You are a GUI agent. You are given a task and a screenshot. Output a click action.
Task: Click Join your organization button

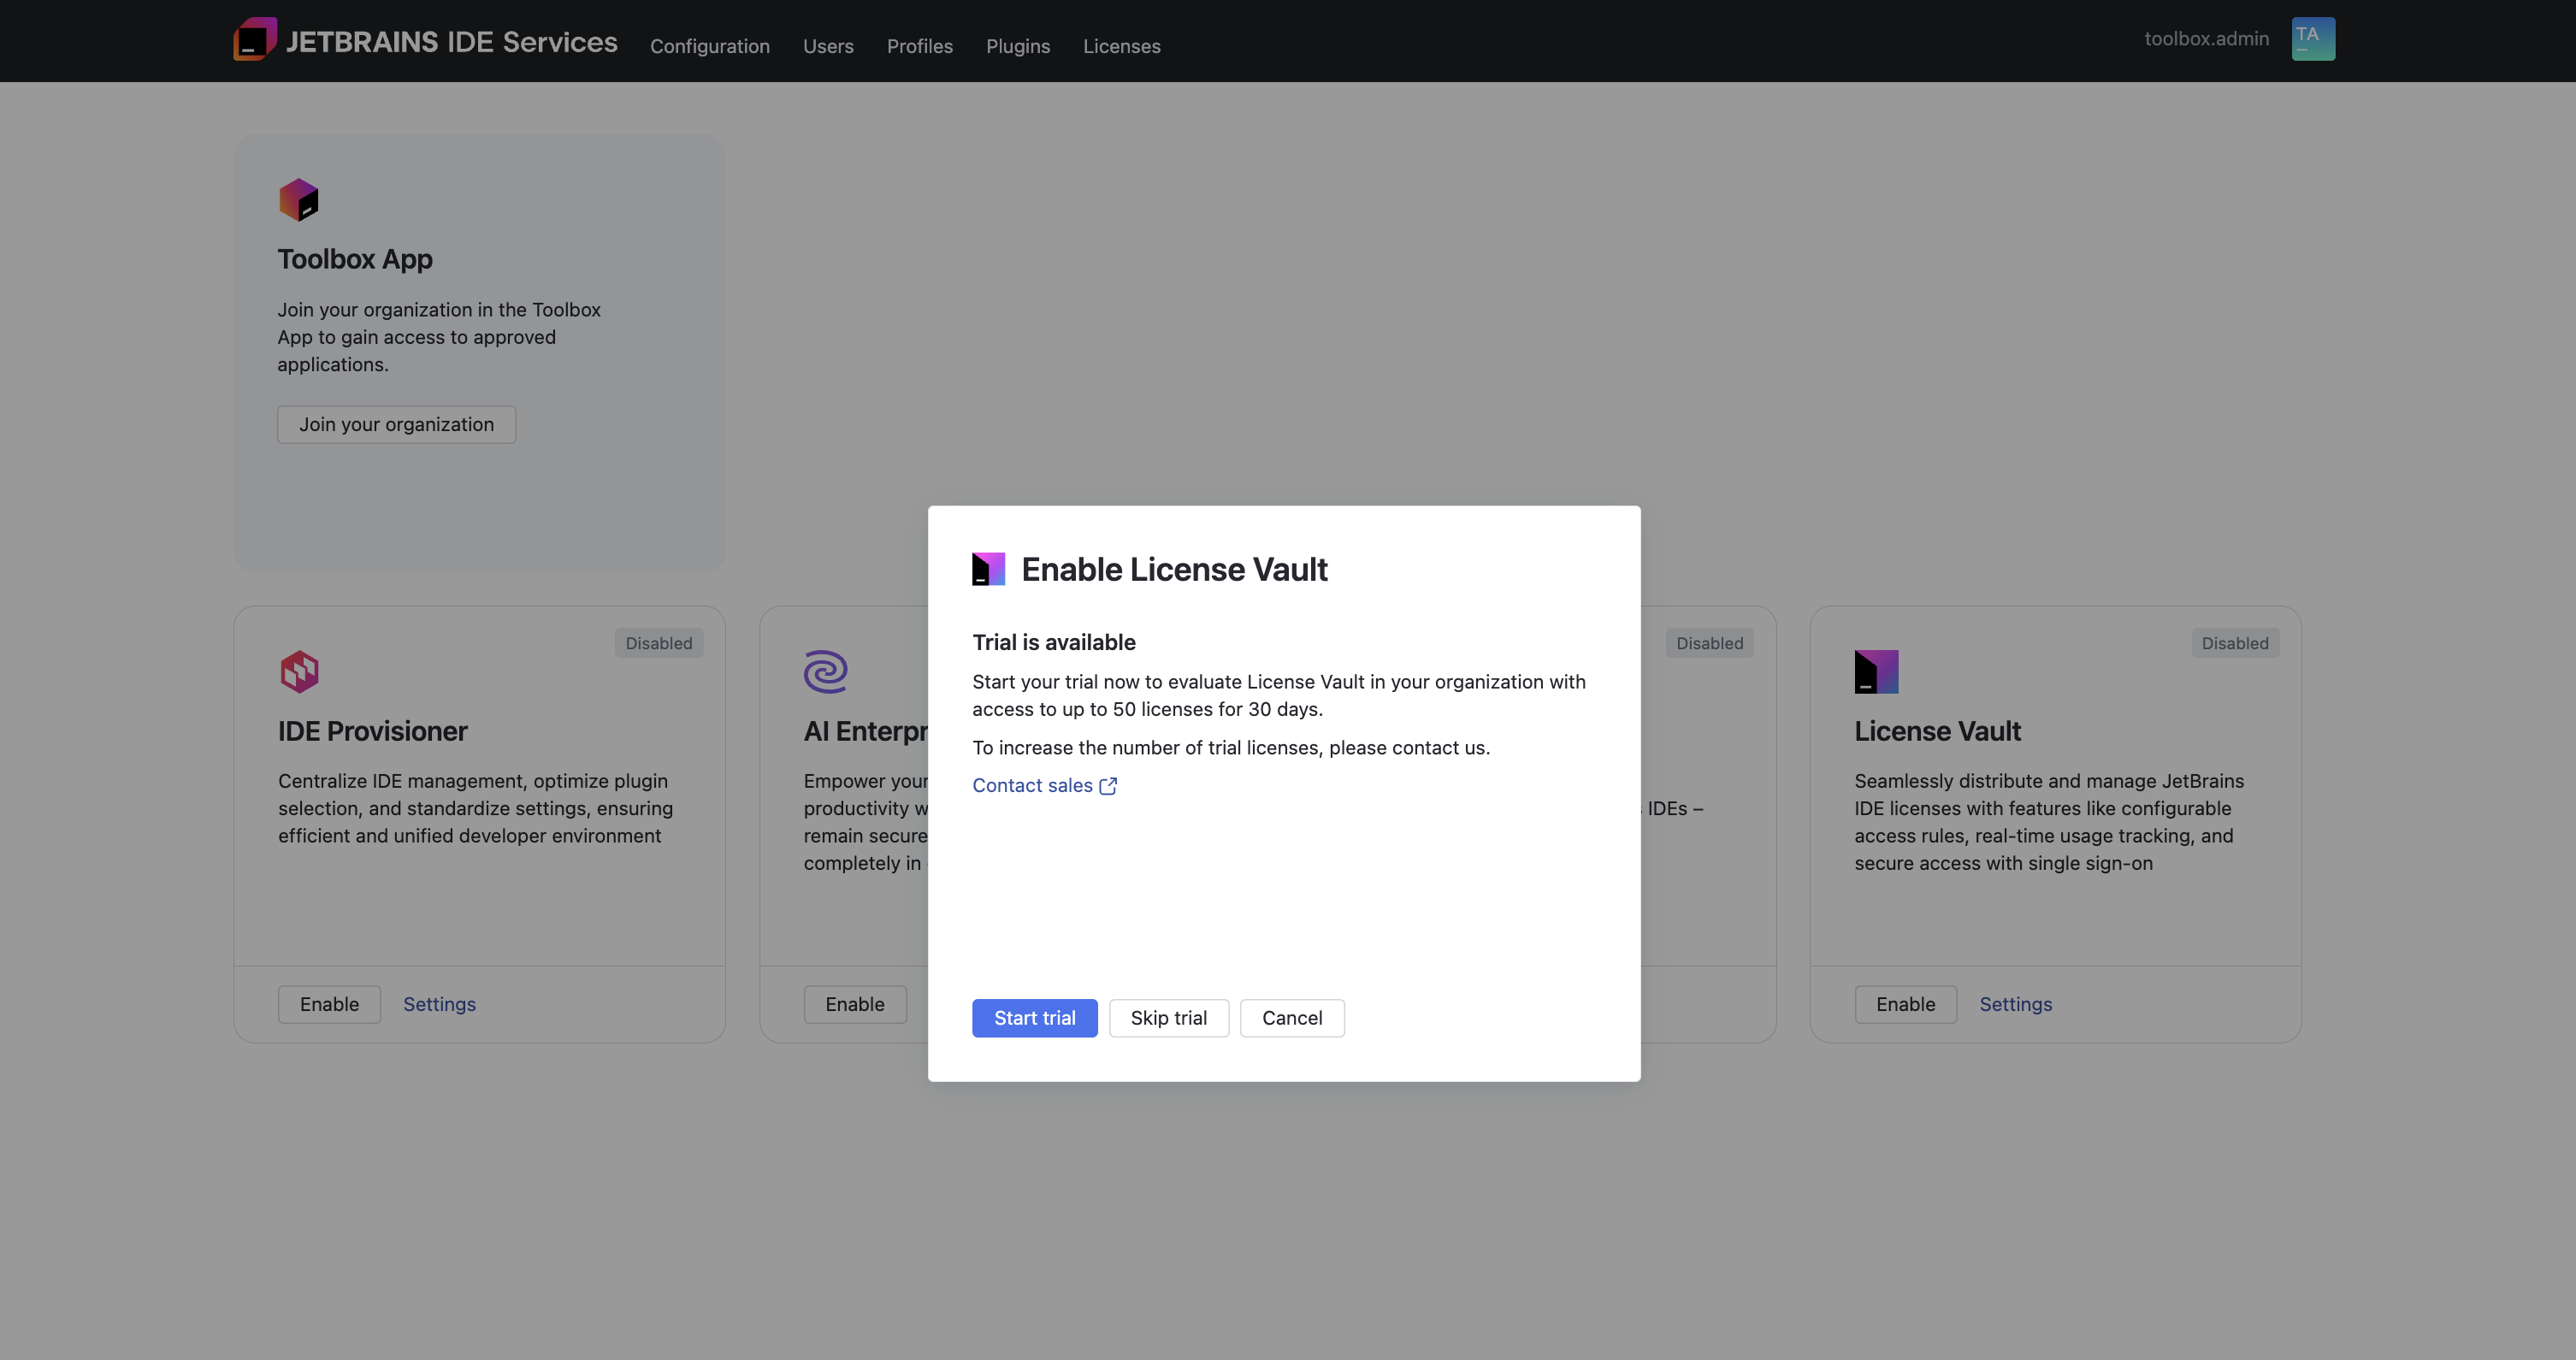click(x=396, y=424)
